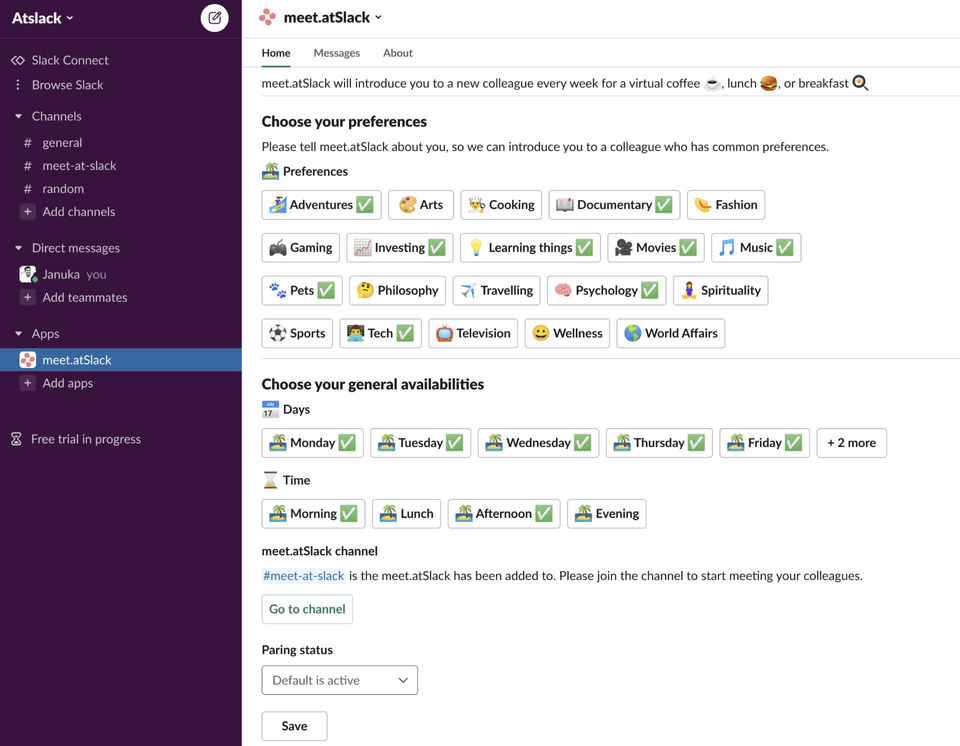The image size is (960, 746).
Task: Switch to the Messages tab
Action: click(337, 53)
